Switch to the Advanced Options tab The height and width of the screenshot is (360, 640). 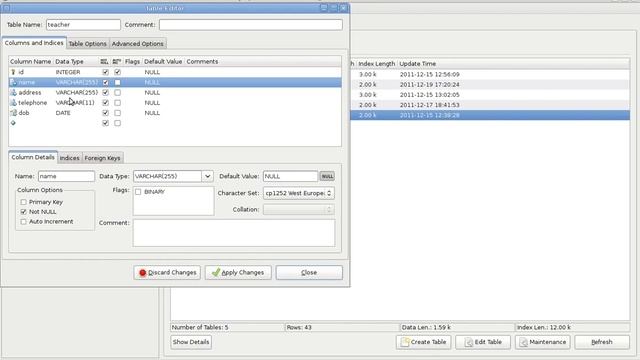click(x=138, y=44)
